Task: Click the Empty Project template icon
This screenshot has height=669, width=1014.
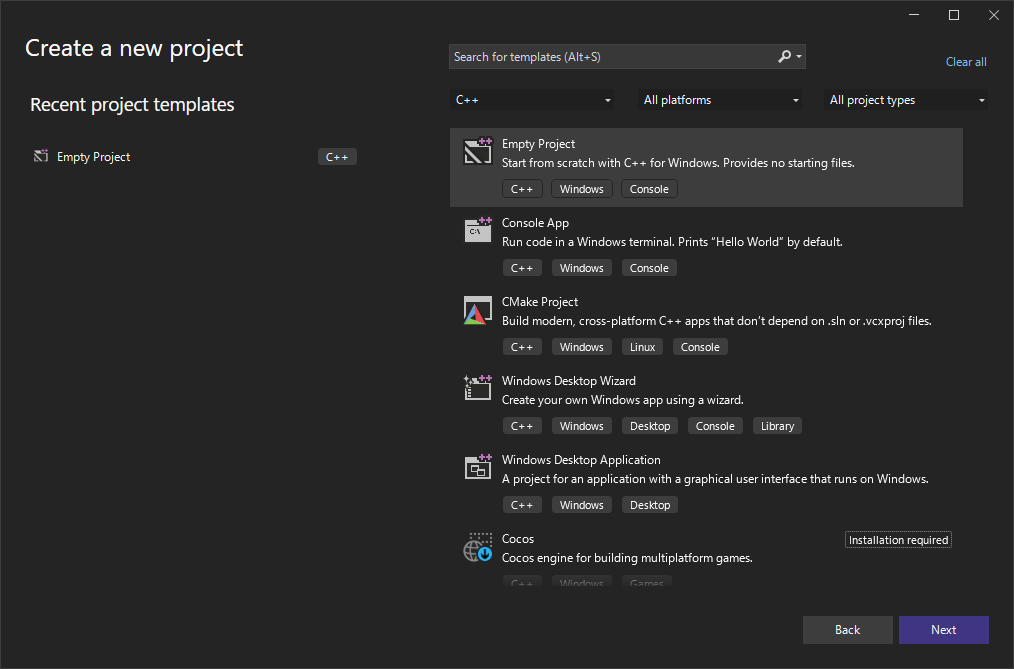Action: point(478,151)
